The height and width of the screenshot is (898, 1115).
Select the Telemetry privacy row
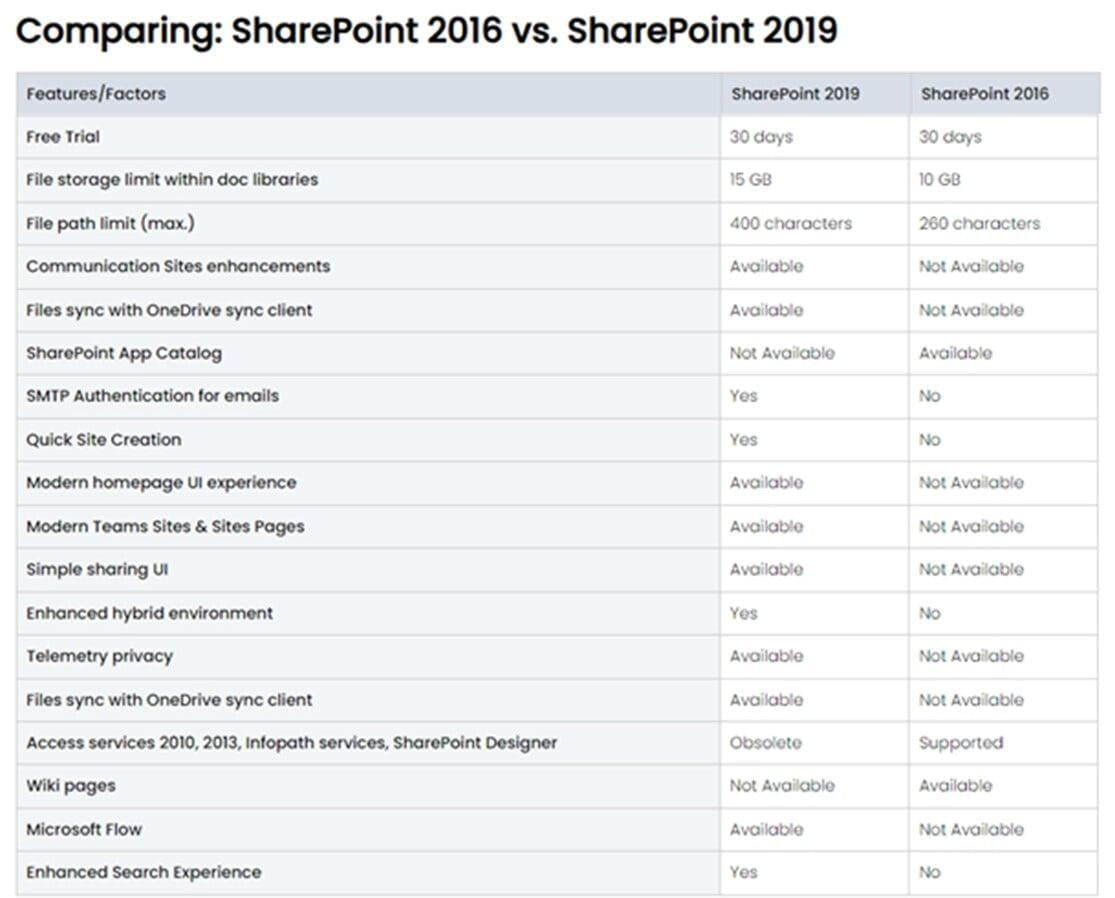click(557, 656)
